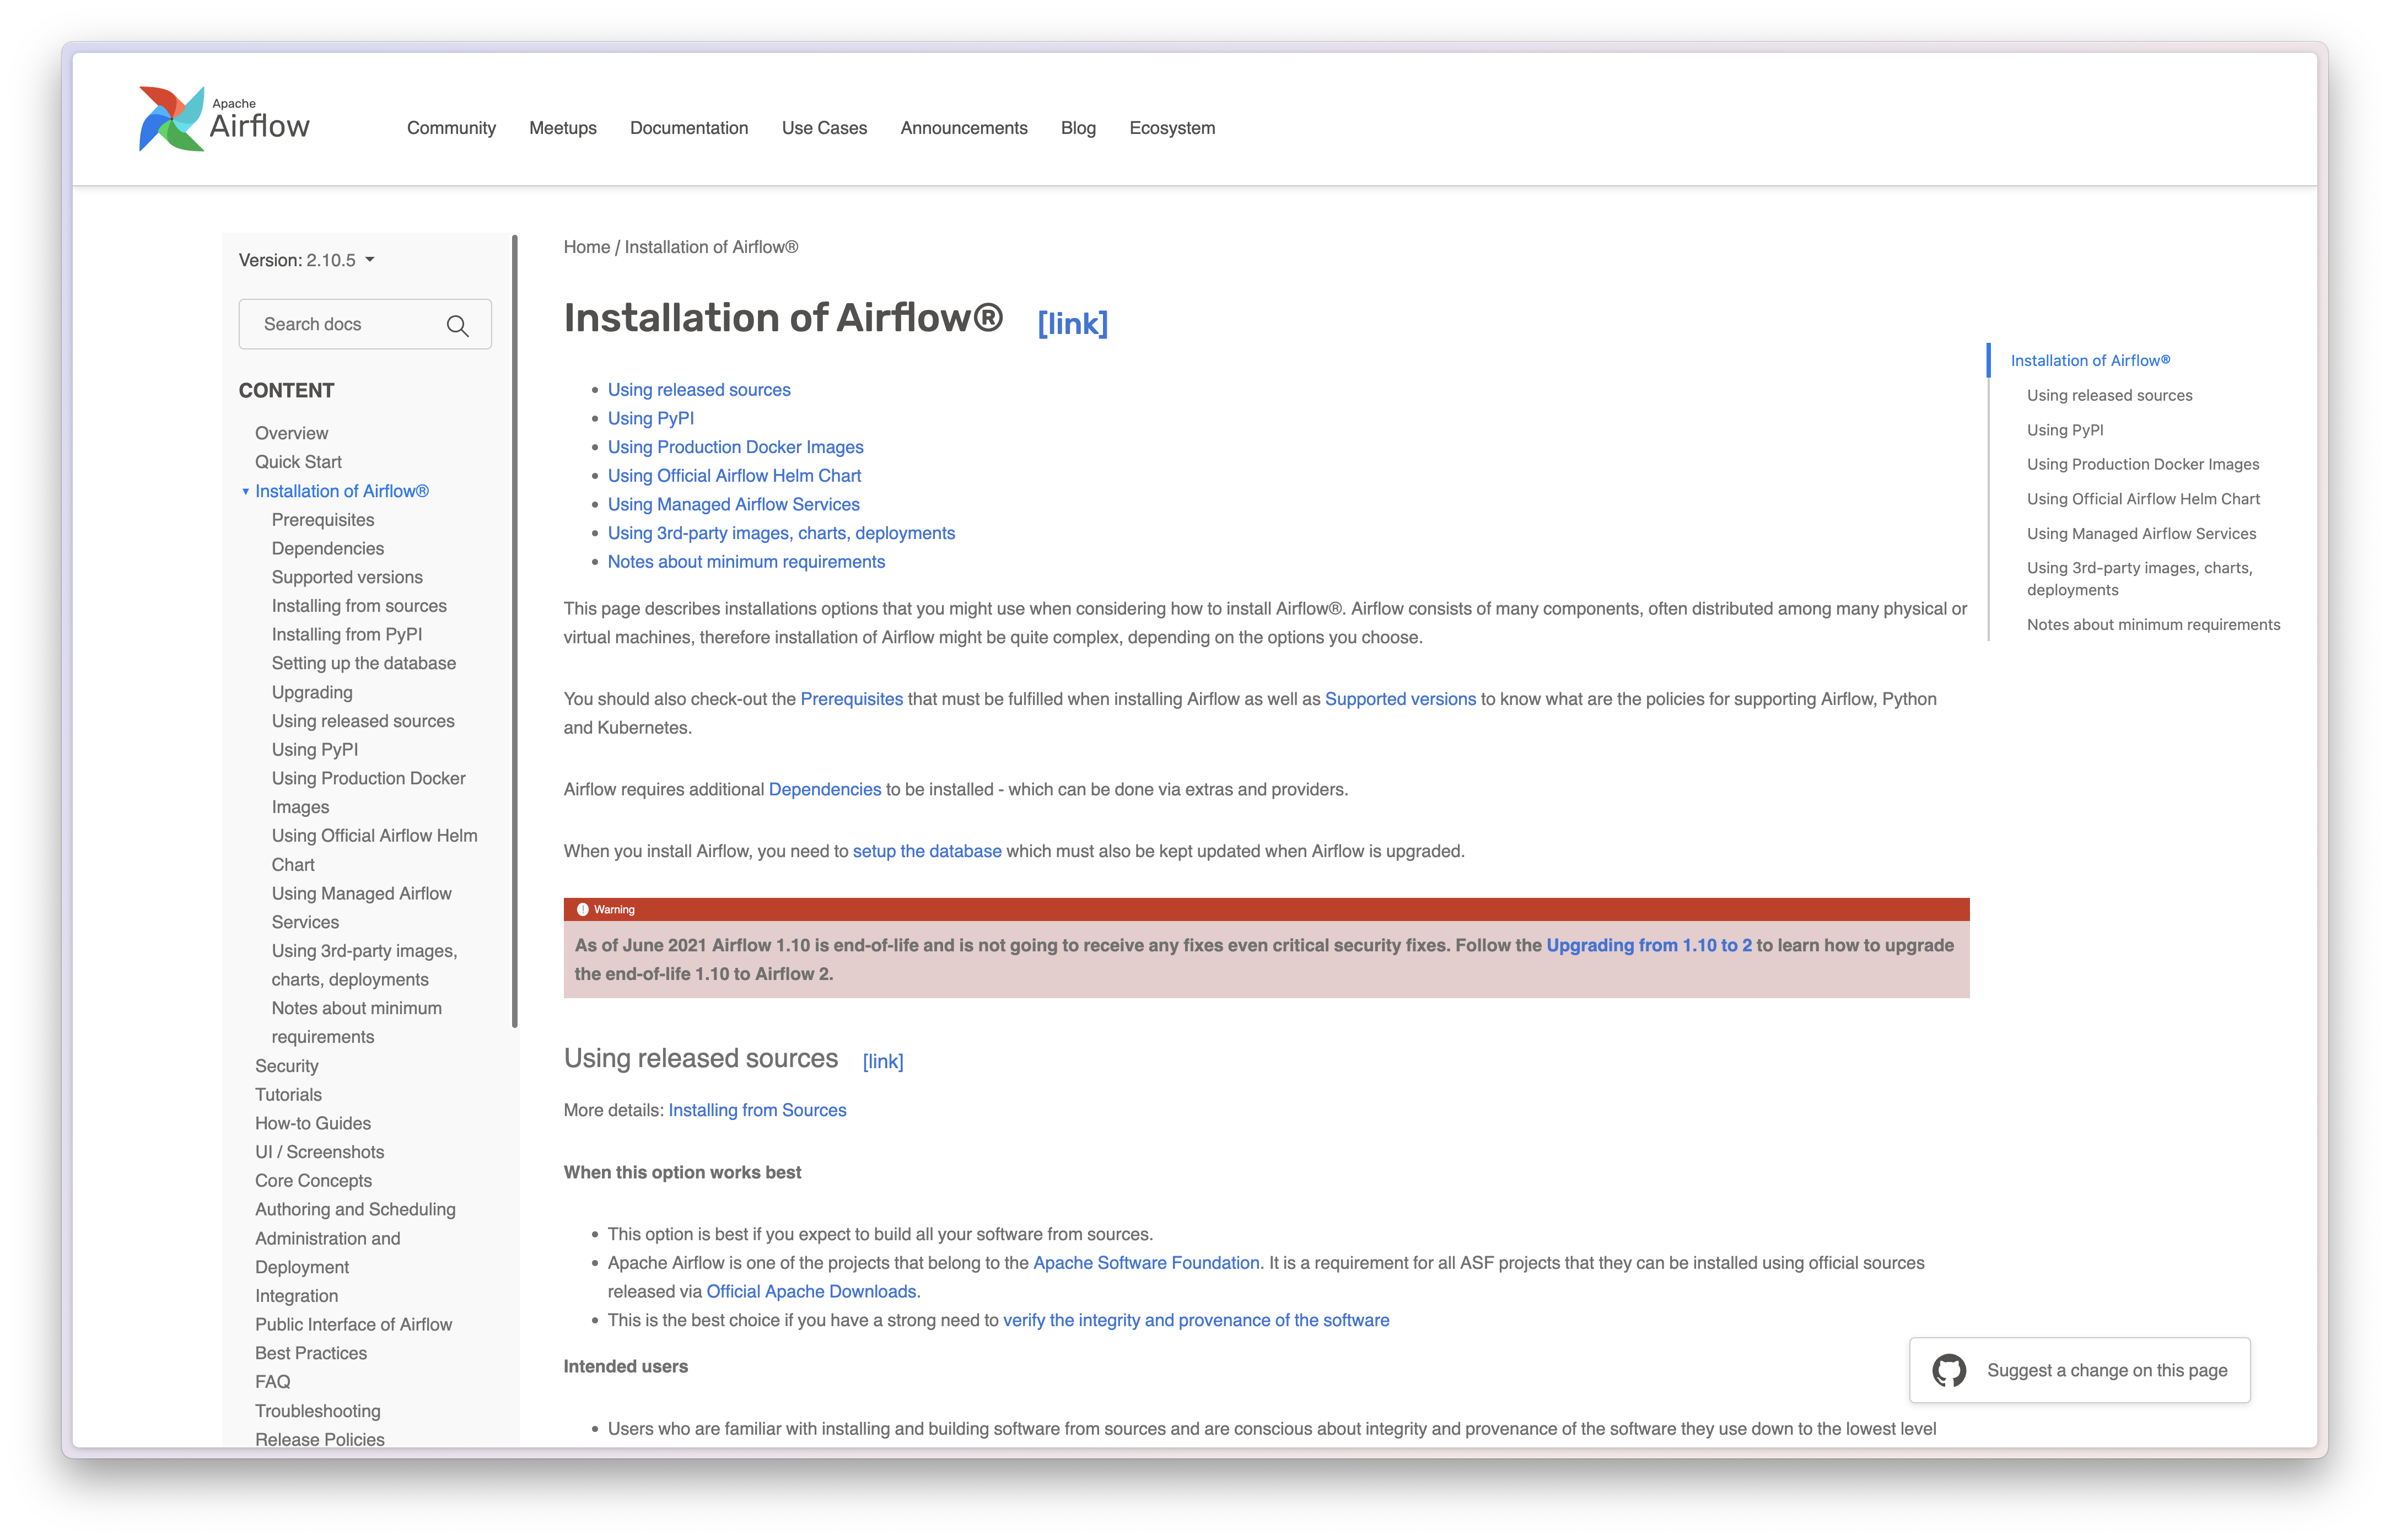The image size is (2390, 1540).
Task: Select Troubleshooting in the sidebar
Action: [318, 1411]
